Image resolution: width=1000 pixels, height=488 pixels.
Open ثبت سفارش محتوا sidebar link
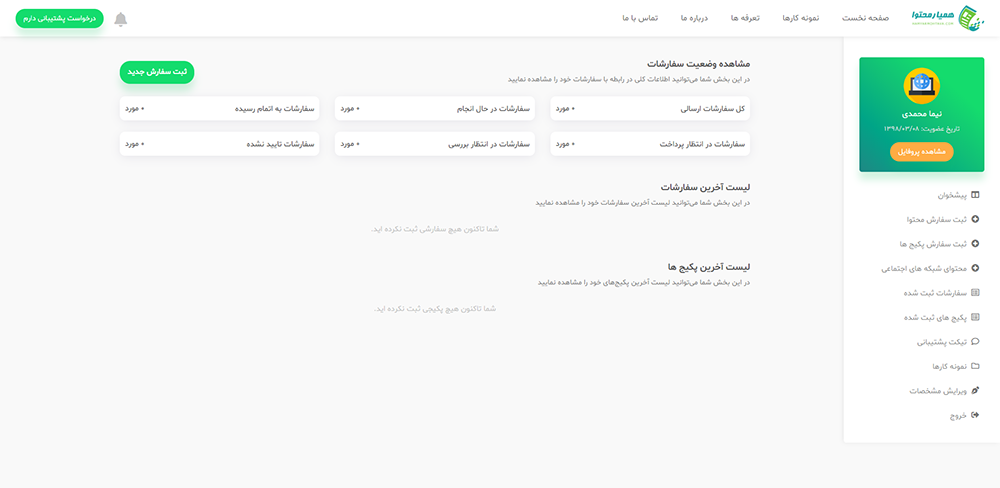click(x=936, y=219)
